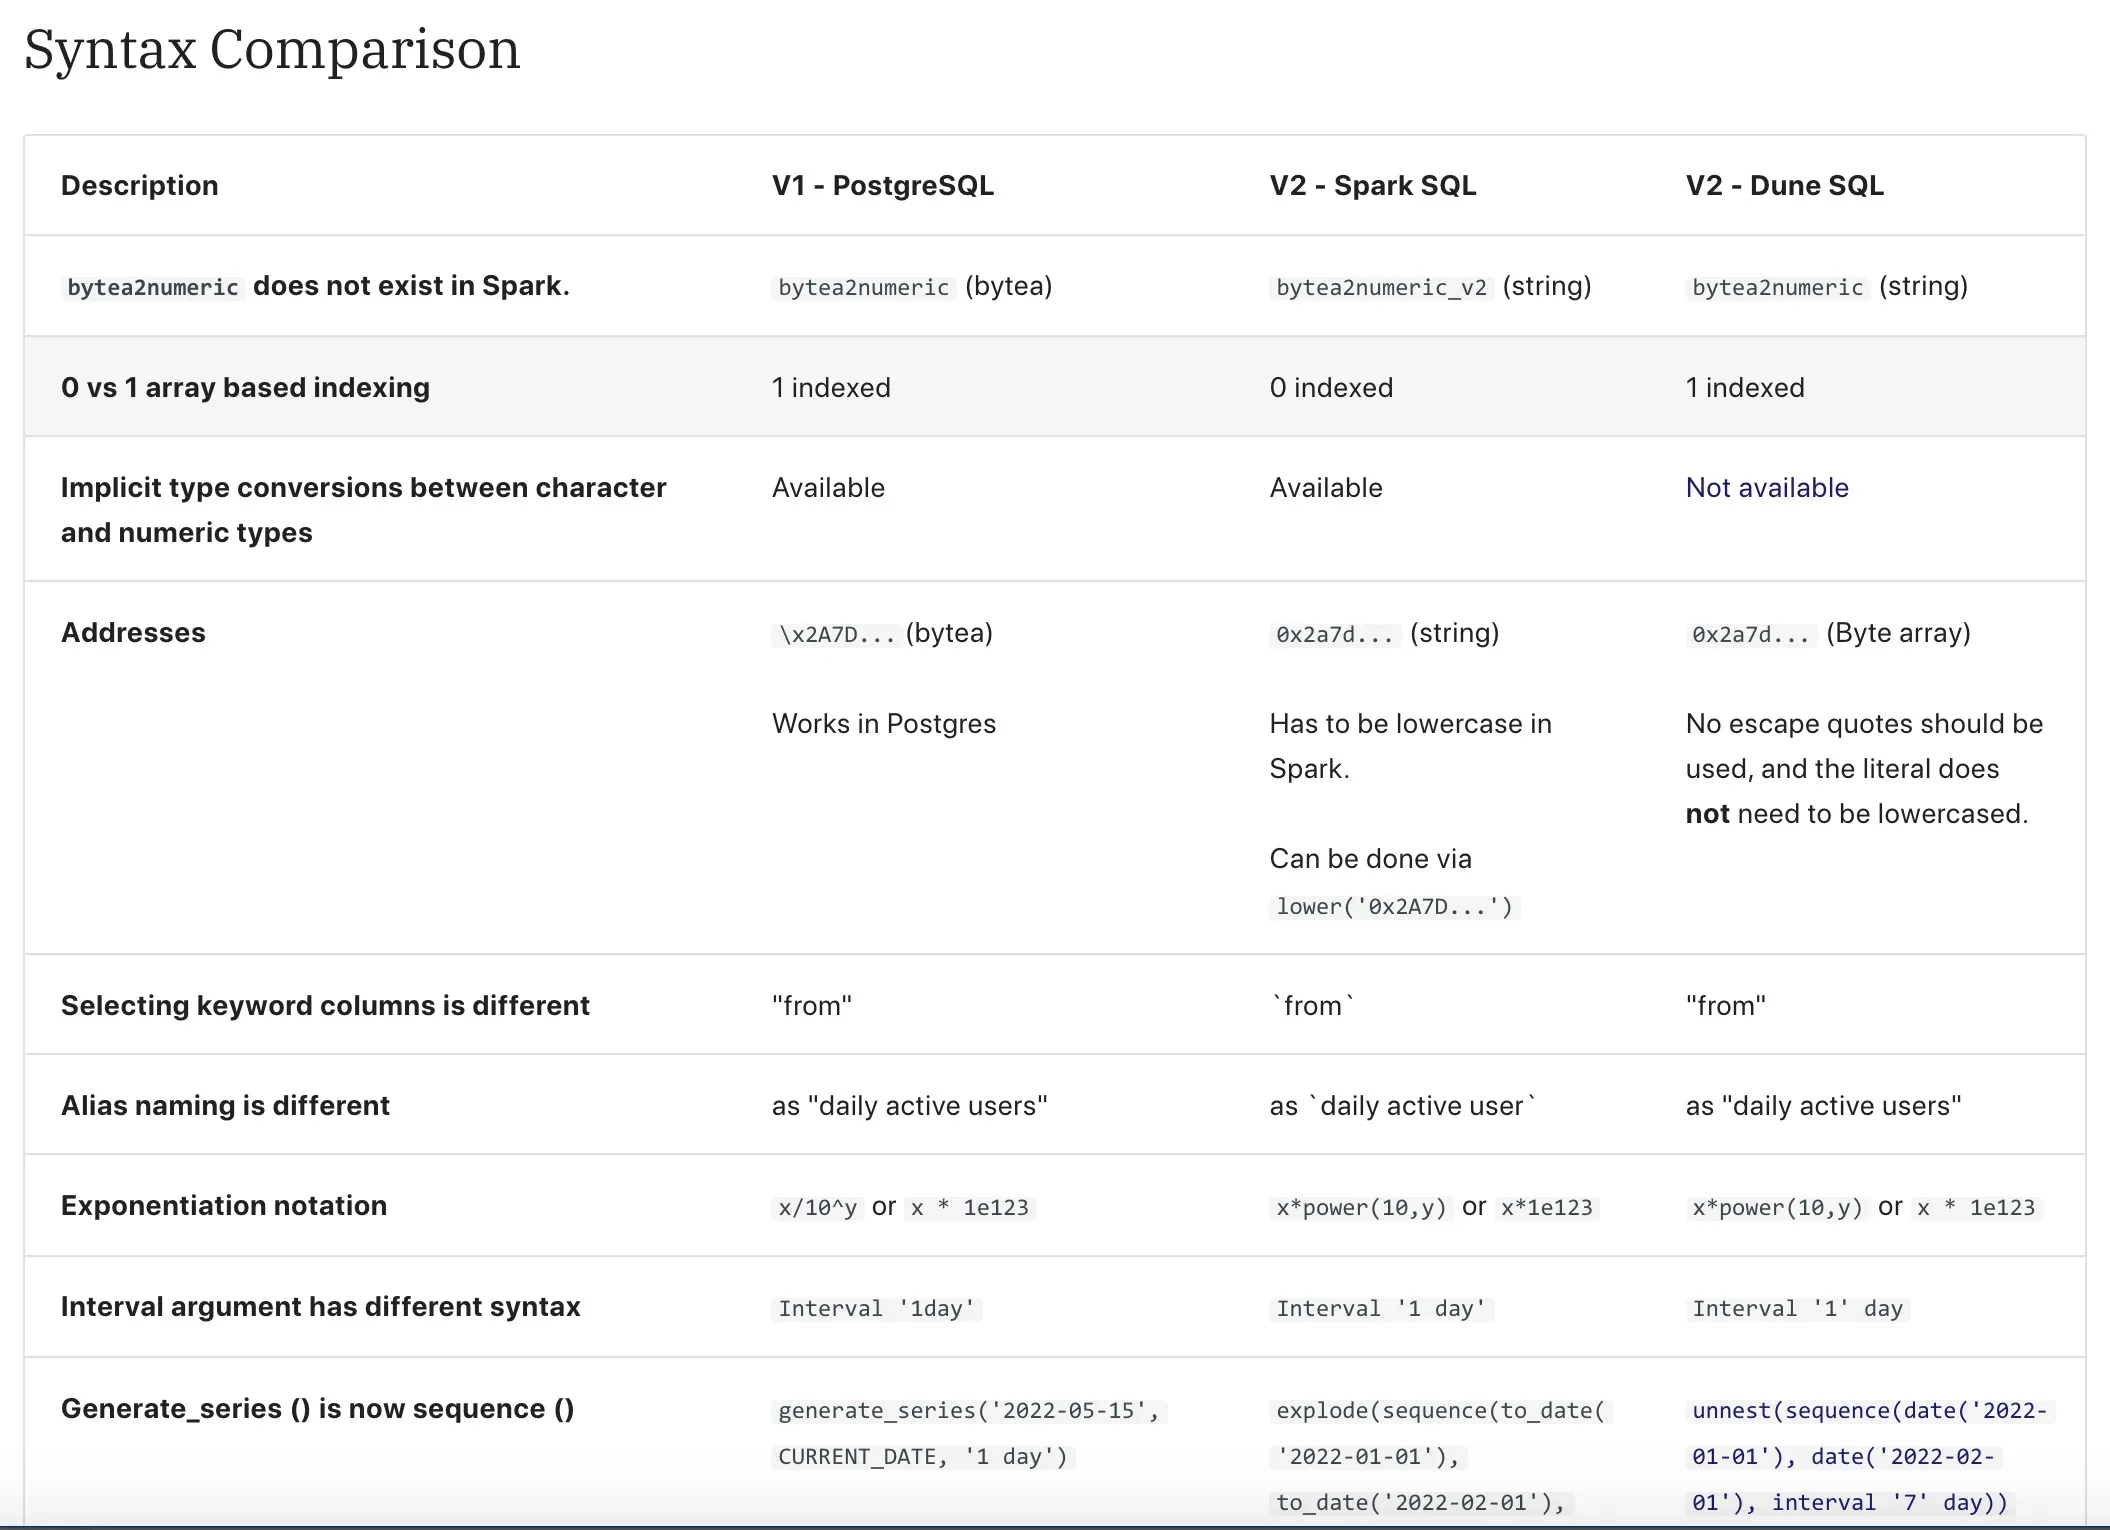
Task: Click "Exponentiation notation" row label
Action: point(224,1206)
